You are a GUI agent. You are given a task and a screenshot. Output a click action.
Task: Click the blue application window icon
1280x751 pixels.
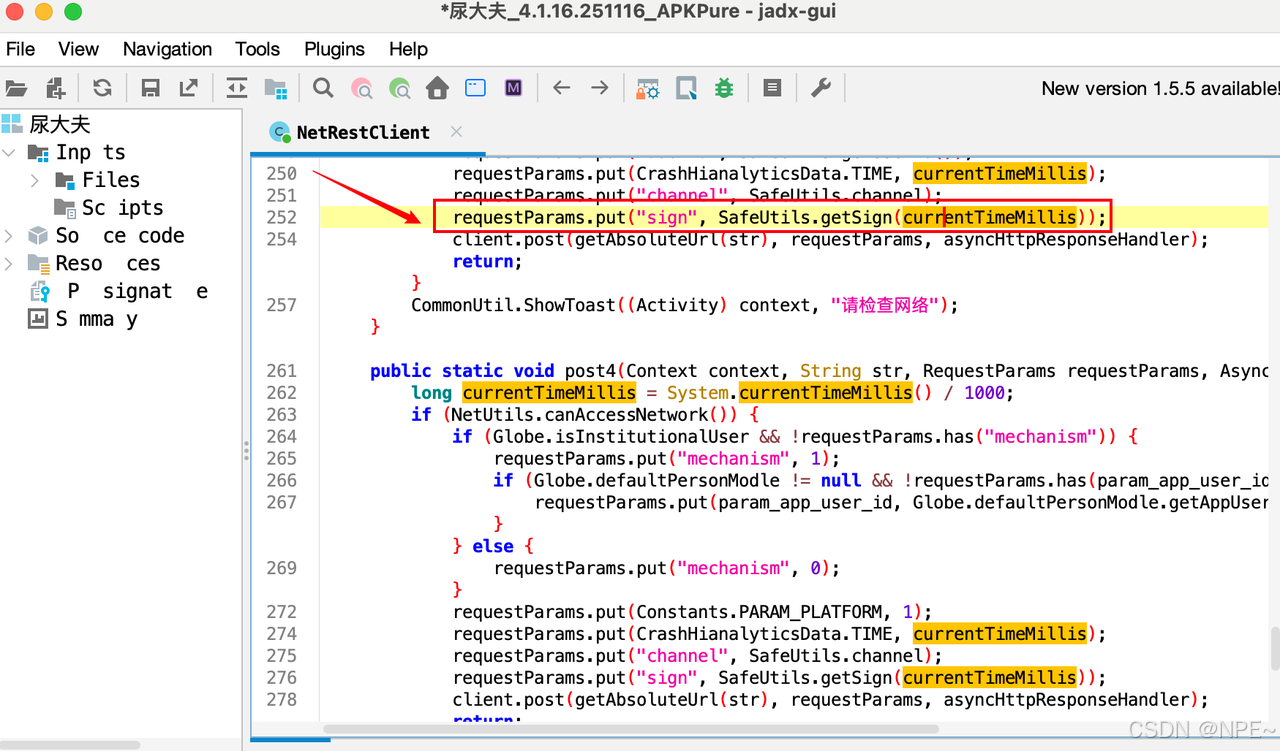point(476,89)
